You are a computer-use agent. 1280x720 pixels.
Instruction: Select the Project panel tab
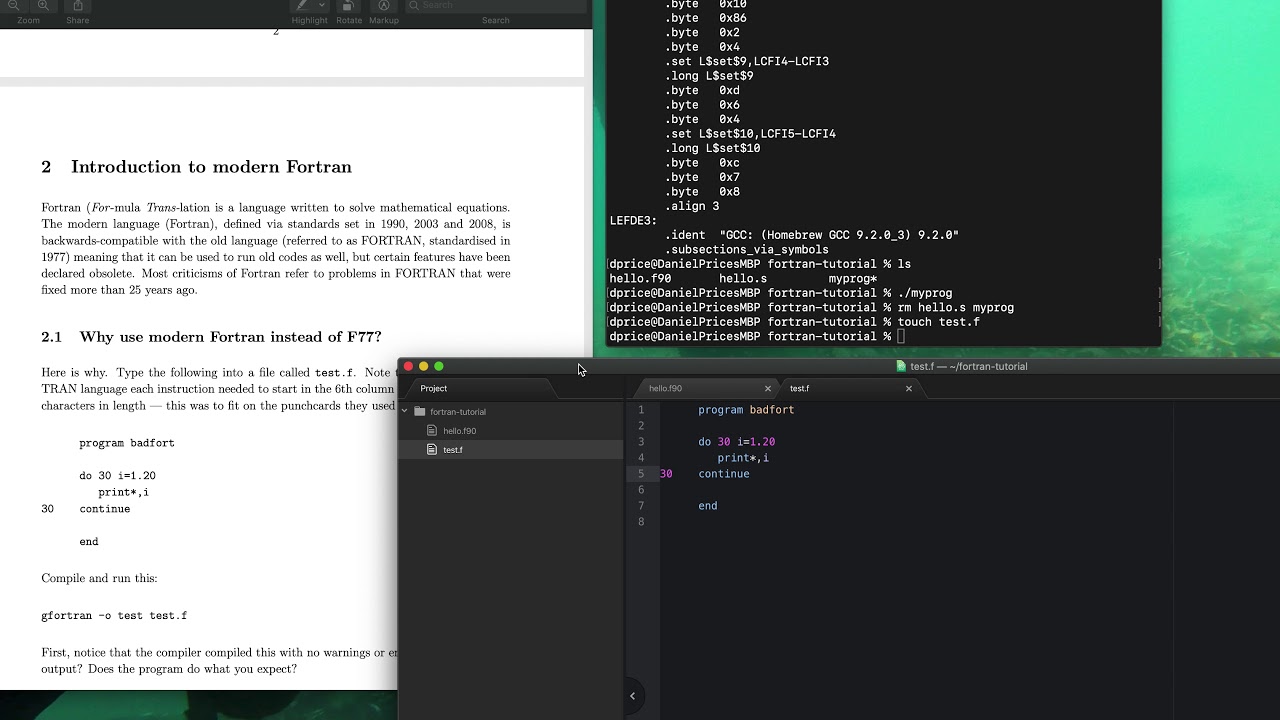point(434,388)
